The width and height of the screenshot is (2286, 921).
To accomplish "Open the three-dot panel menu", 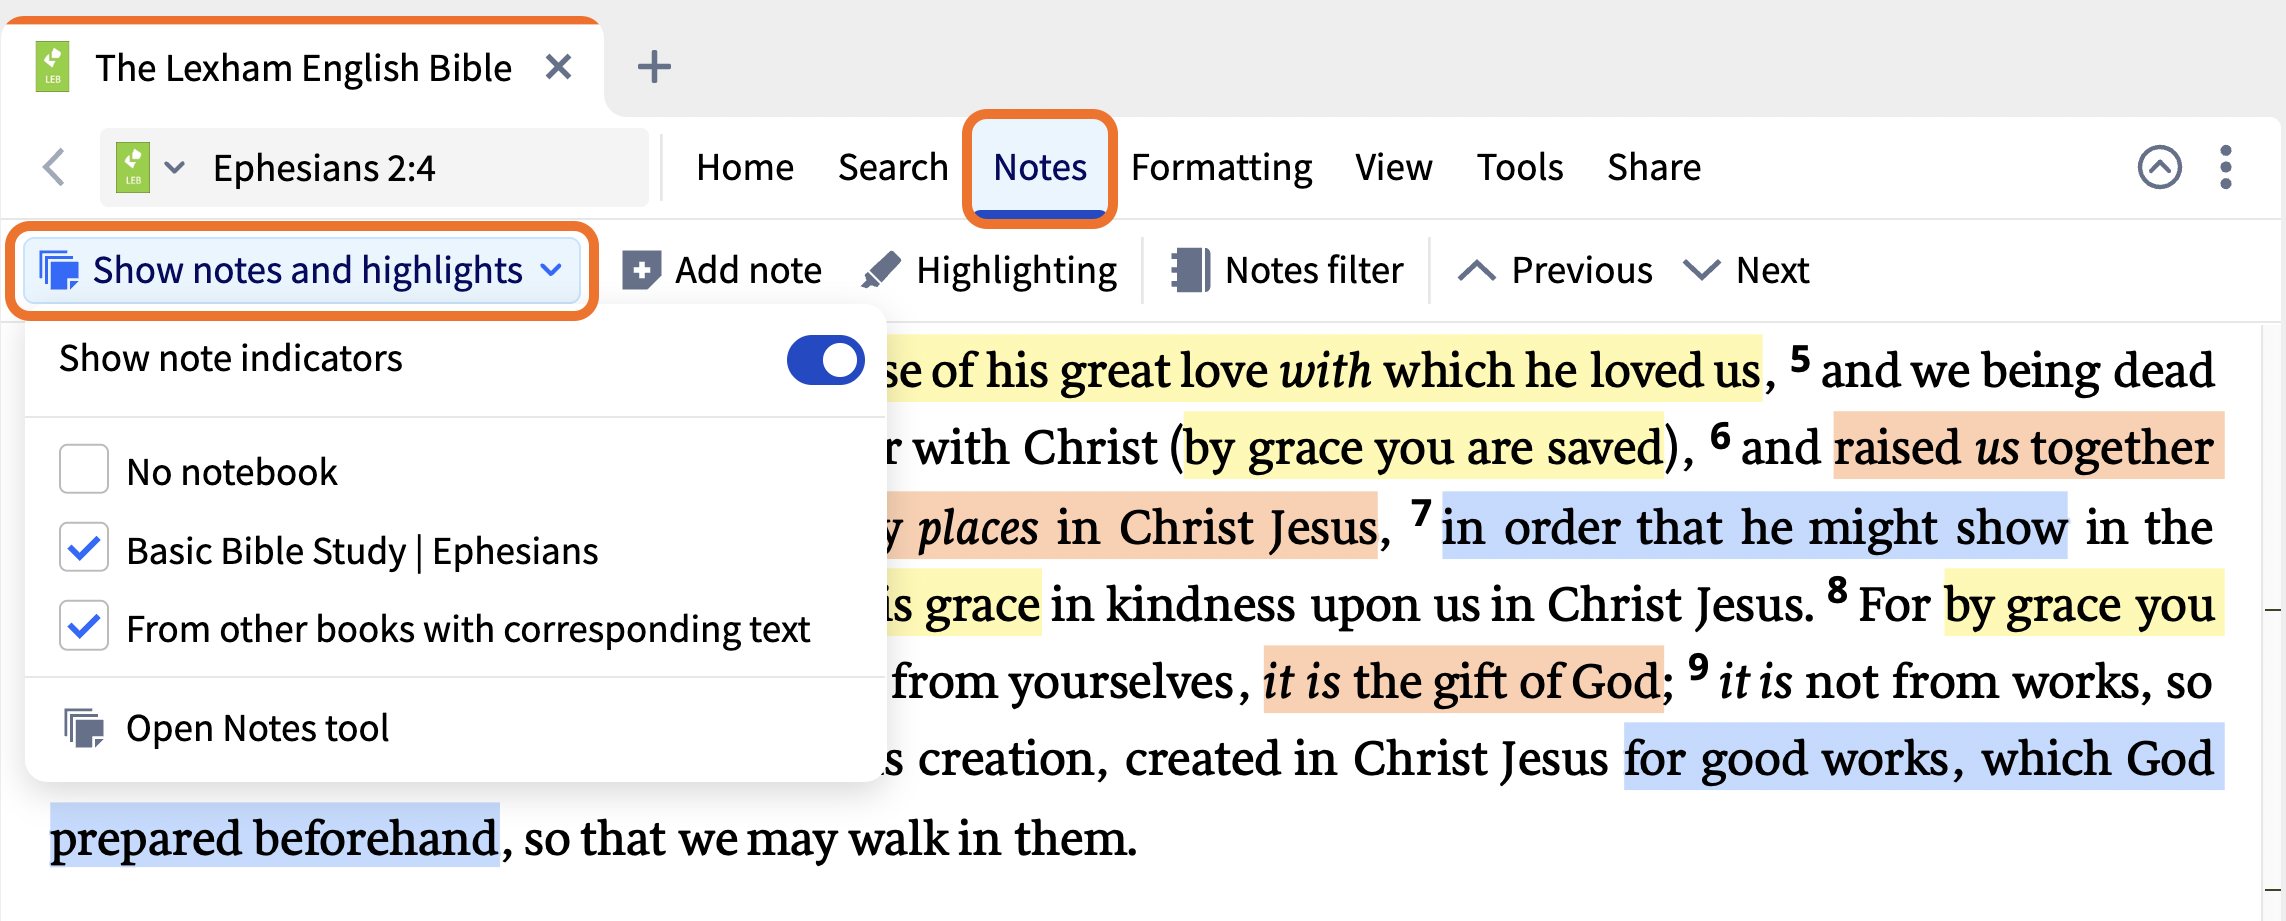I will point(2226,167).
